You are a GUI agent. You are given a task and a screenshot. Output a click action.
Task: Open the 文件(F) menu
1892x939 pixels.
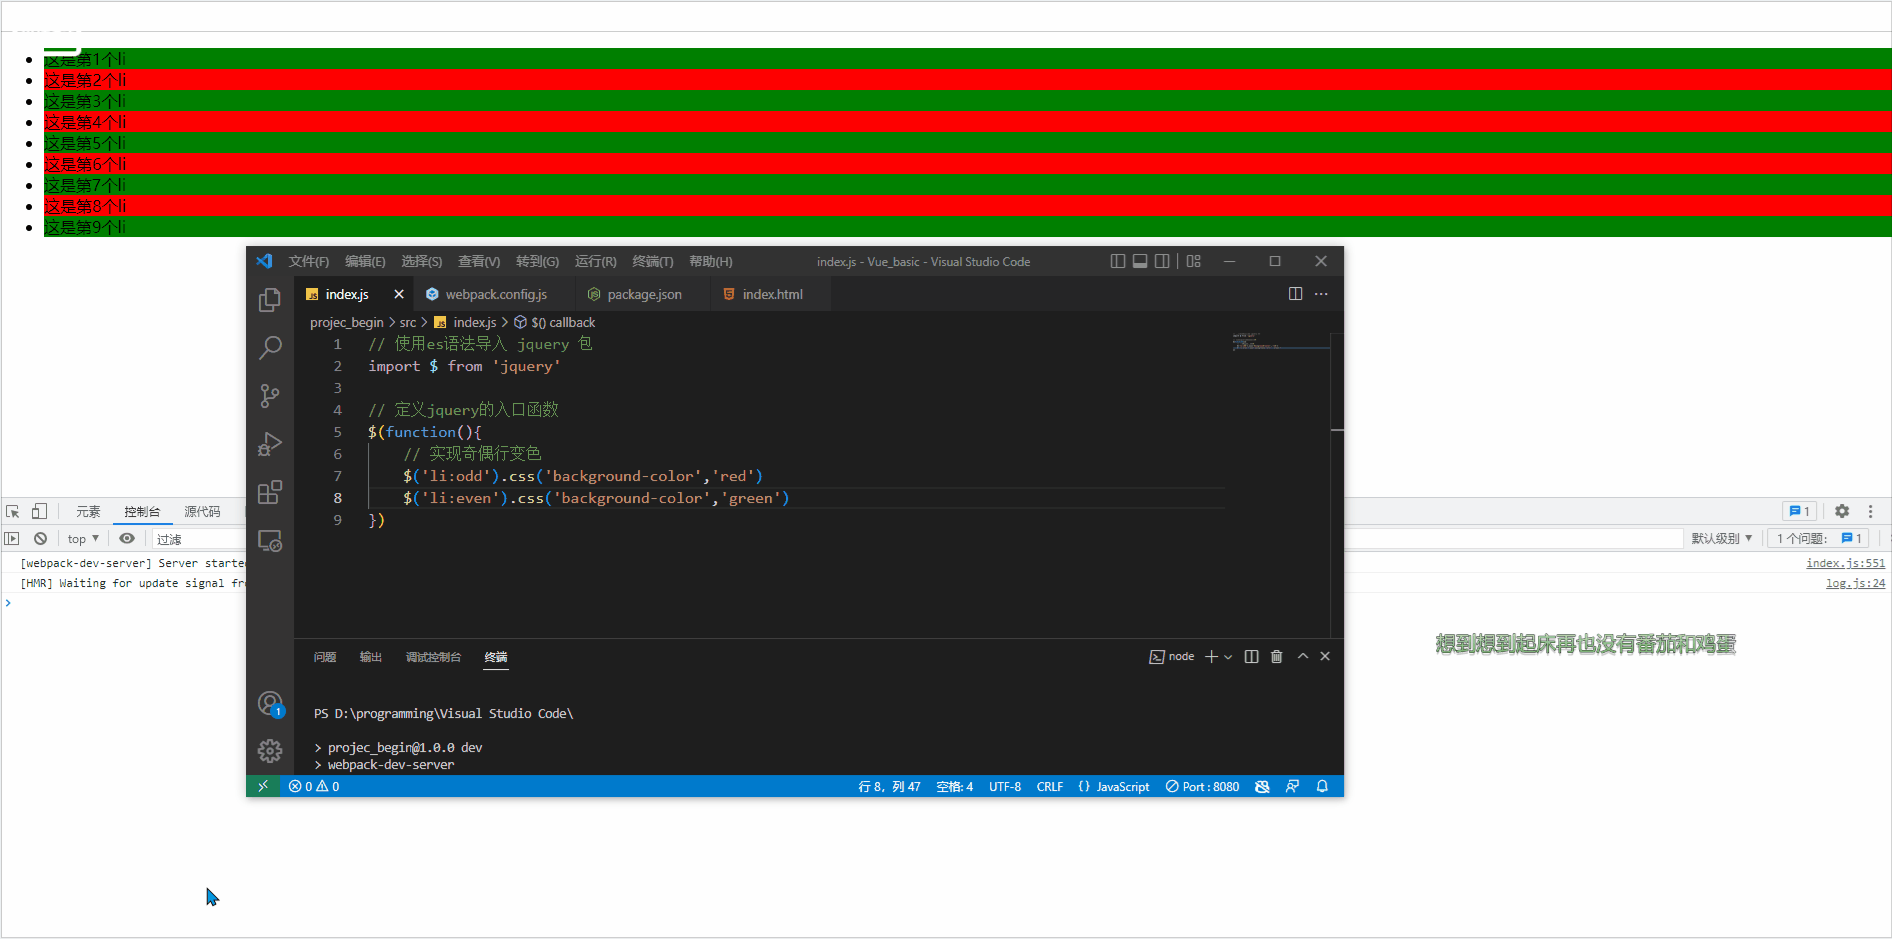point(309,261)
